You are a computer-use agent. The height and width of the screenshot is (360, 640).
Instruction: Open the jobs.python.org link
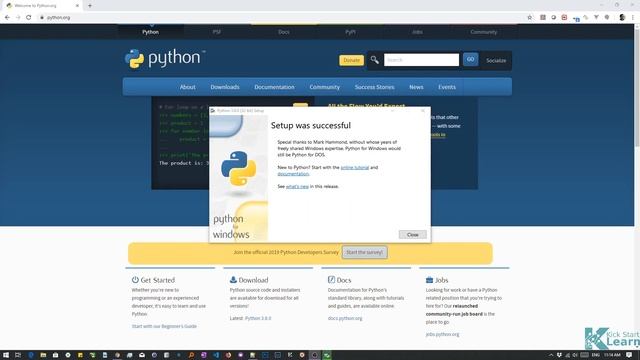442,334
